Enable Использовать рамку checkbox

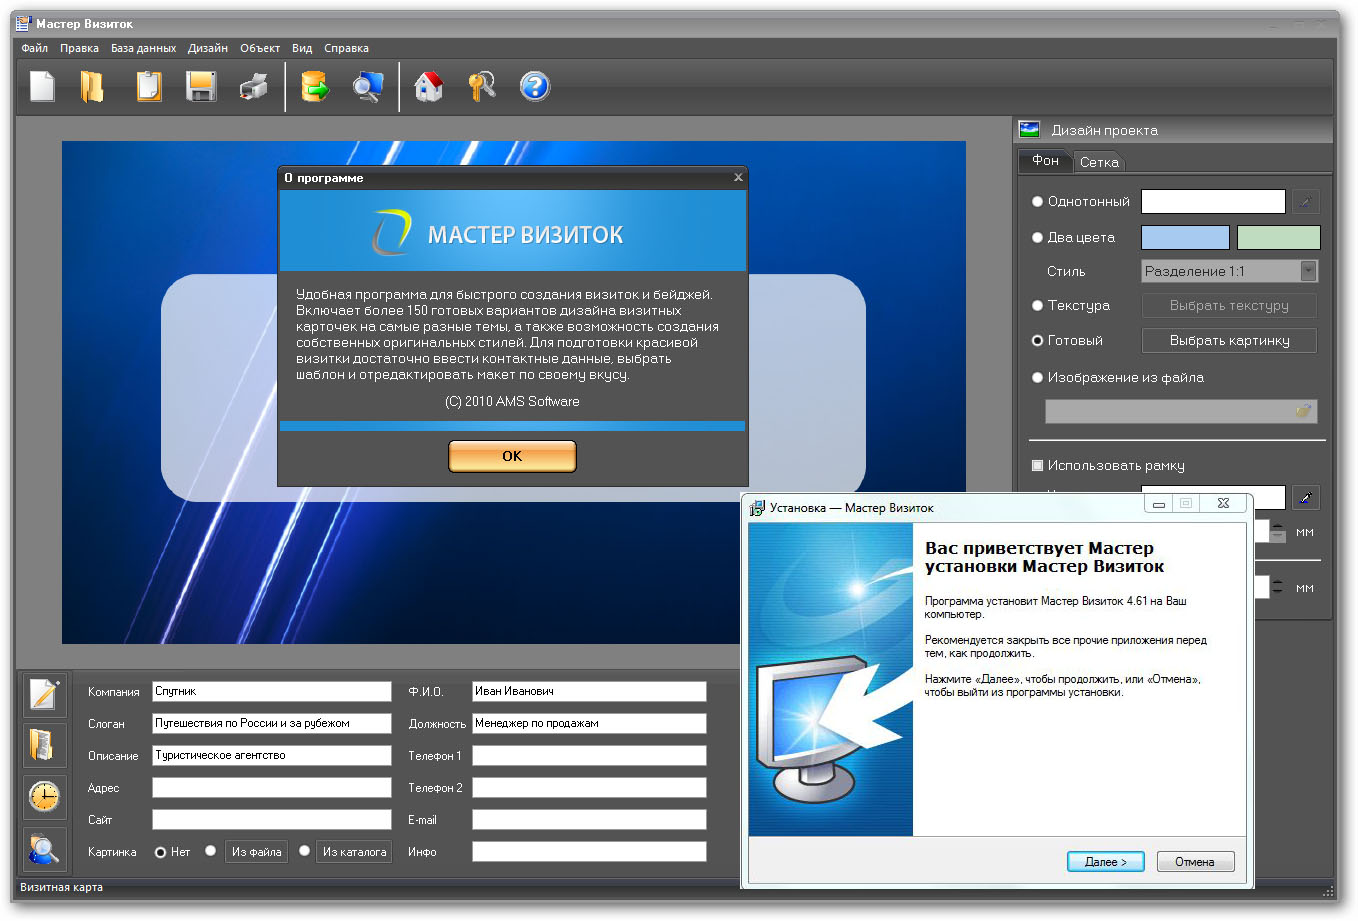click(x=1037, y=466)
